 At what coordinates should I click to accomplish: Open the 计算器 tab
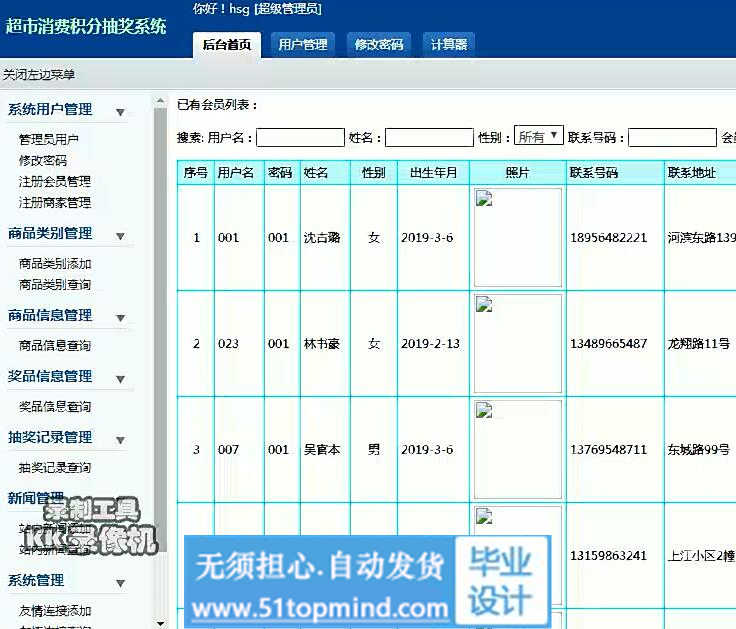449,45
